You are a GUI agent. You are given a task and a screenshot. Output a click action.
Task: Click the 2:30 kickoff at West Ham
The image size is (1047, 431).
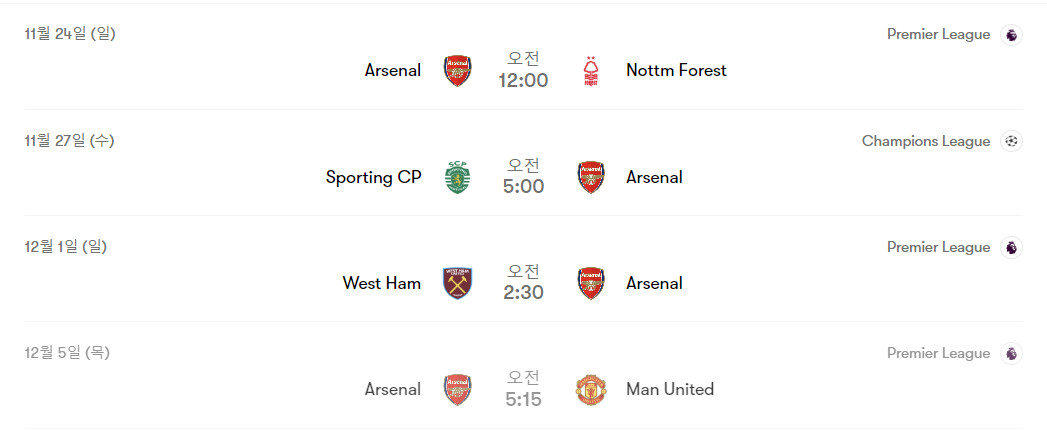[x=523, y=293]
